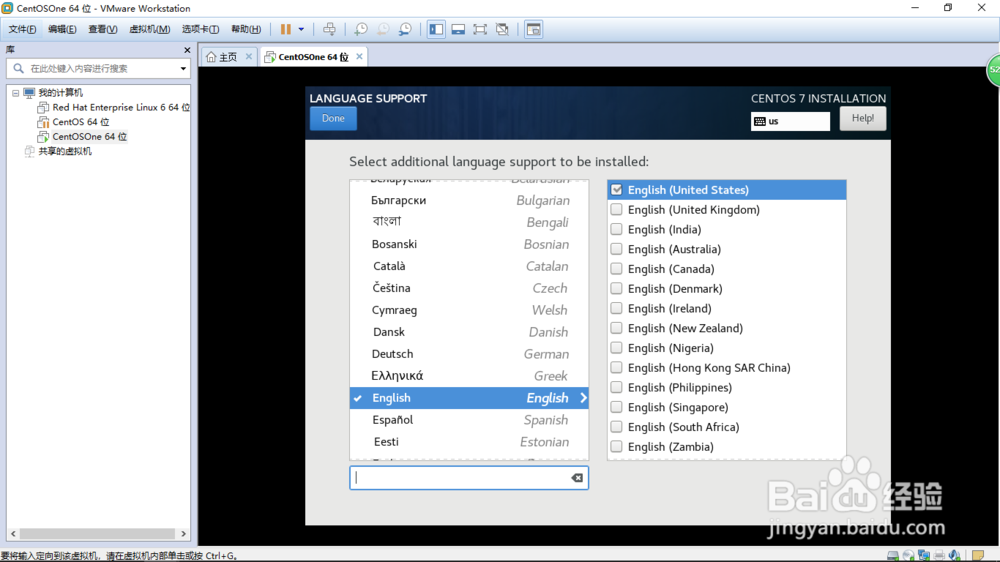Select Čeština (Czech) language row
The height and width of the screenshot is (562, 1000).
(469, 288)
